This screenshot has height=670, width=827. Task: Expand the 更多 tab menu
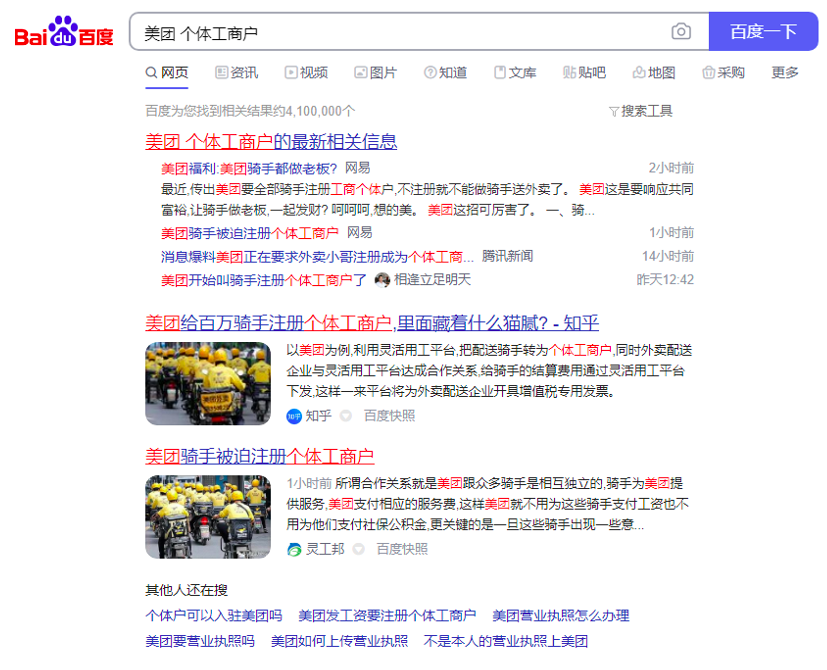click(x=785, y=73)
